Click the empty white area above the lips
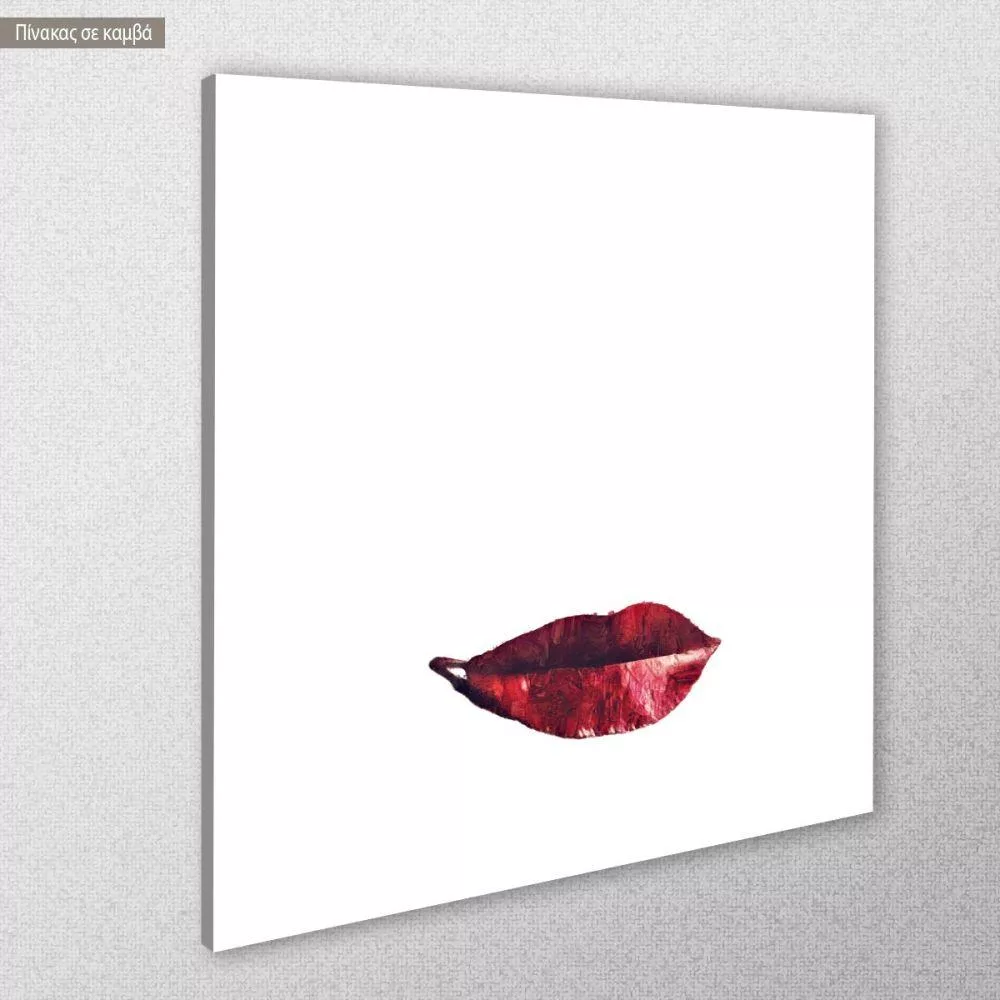 (540, 350)
